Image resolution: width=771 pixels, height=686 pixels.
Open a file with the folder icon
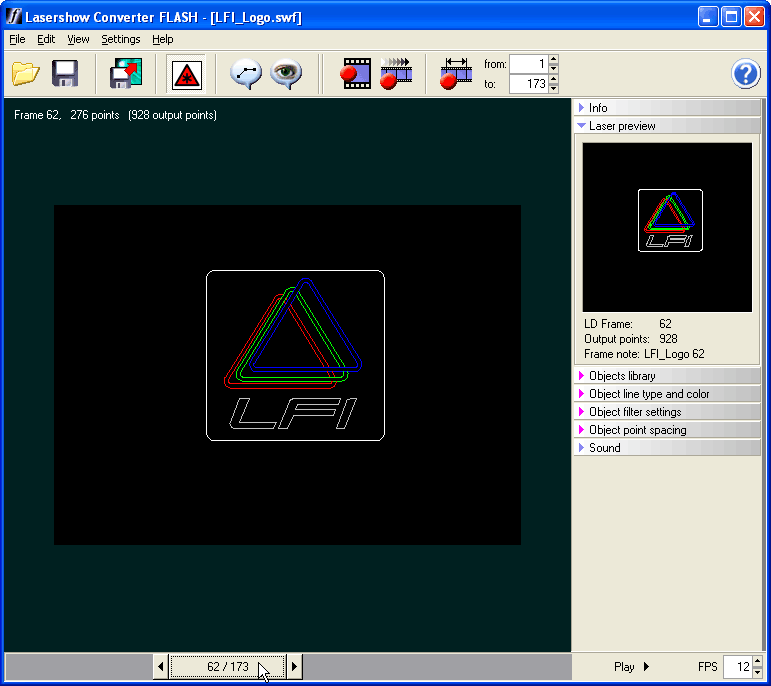pyautogui.click(x=26, y=74)
